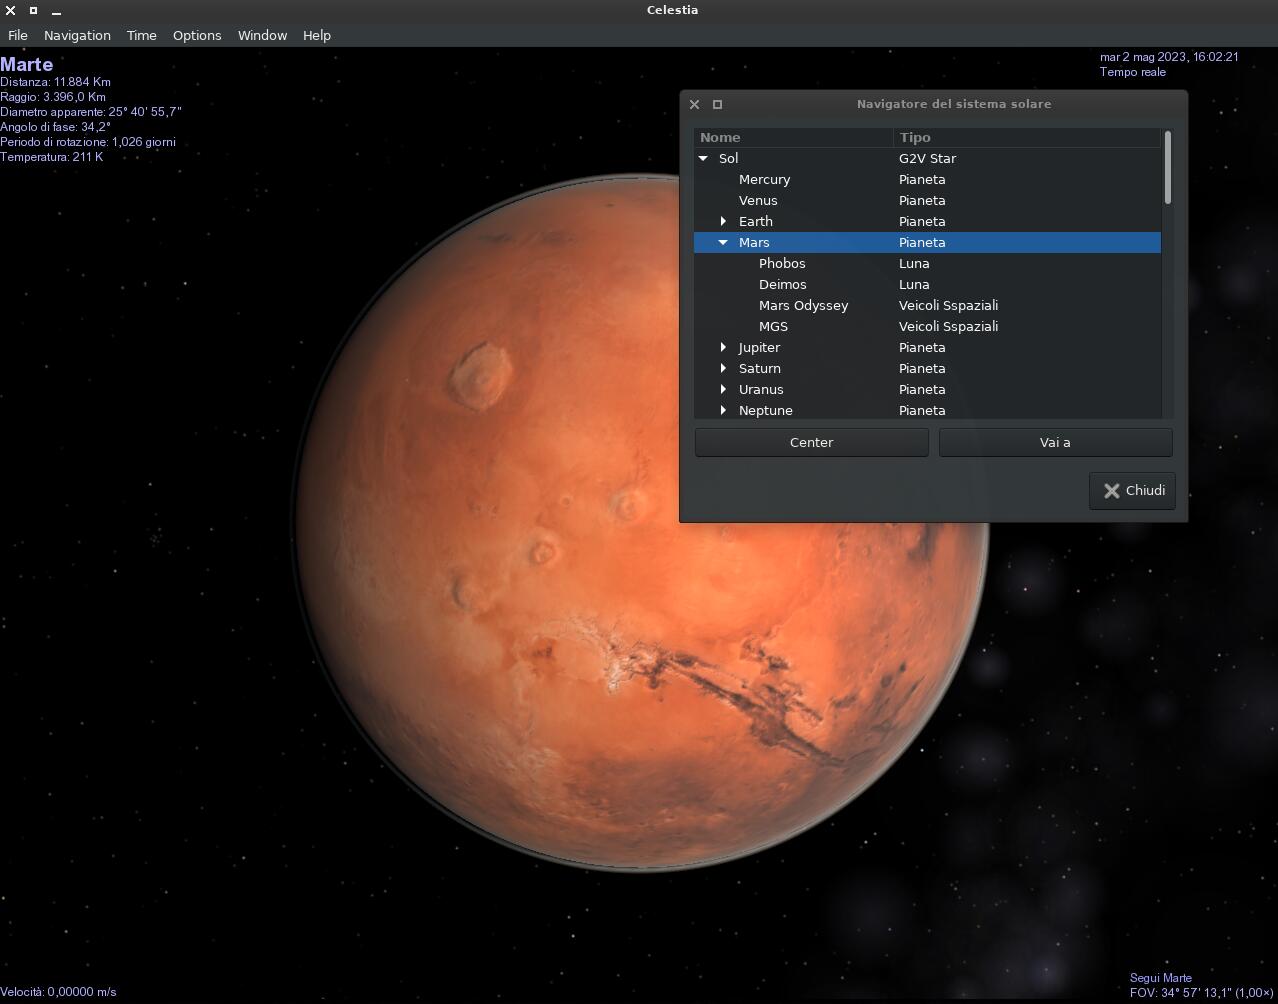Close the solar system navigator dialog
1278x1004 pixels.
click(x=694, y=104)
